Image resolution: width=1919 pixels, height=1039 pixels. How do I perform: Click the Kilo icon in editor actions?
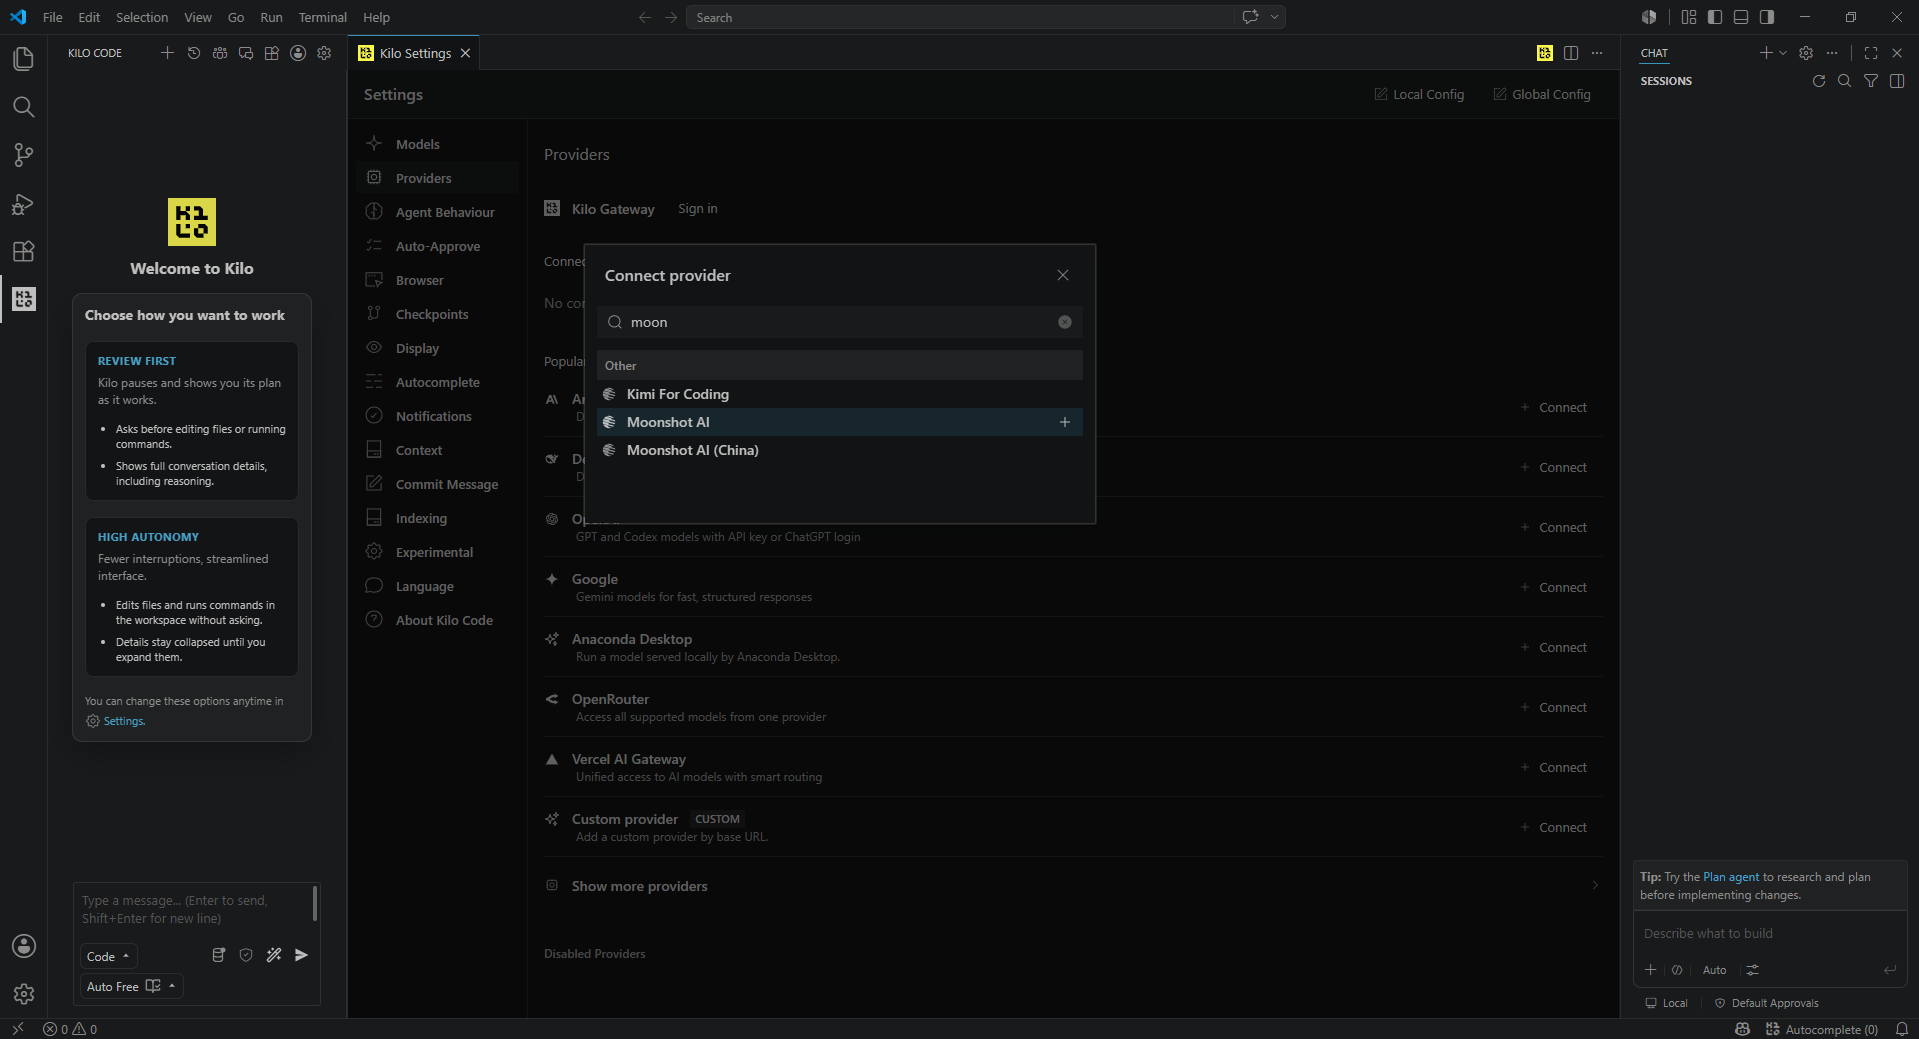point(1545,53)
